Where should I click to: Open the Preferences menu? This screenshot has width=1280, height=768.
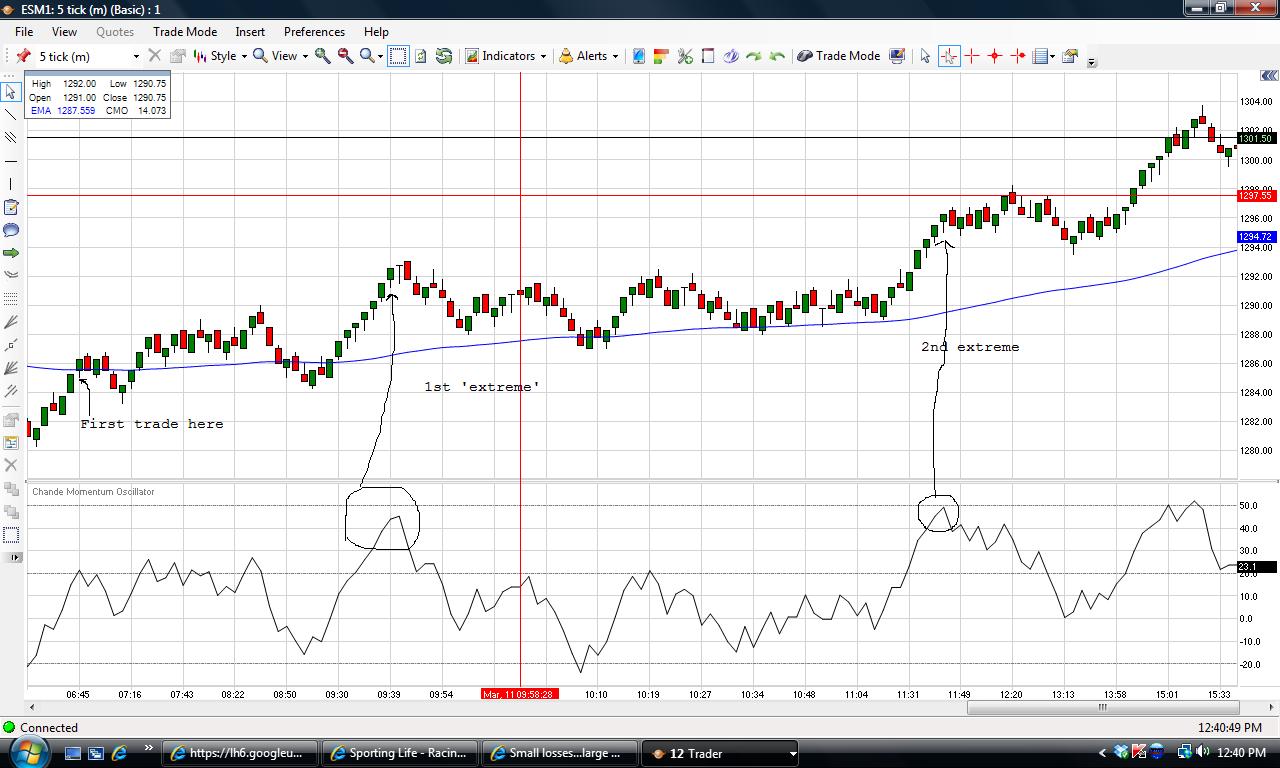coord(314,32)
